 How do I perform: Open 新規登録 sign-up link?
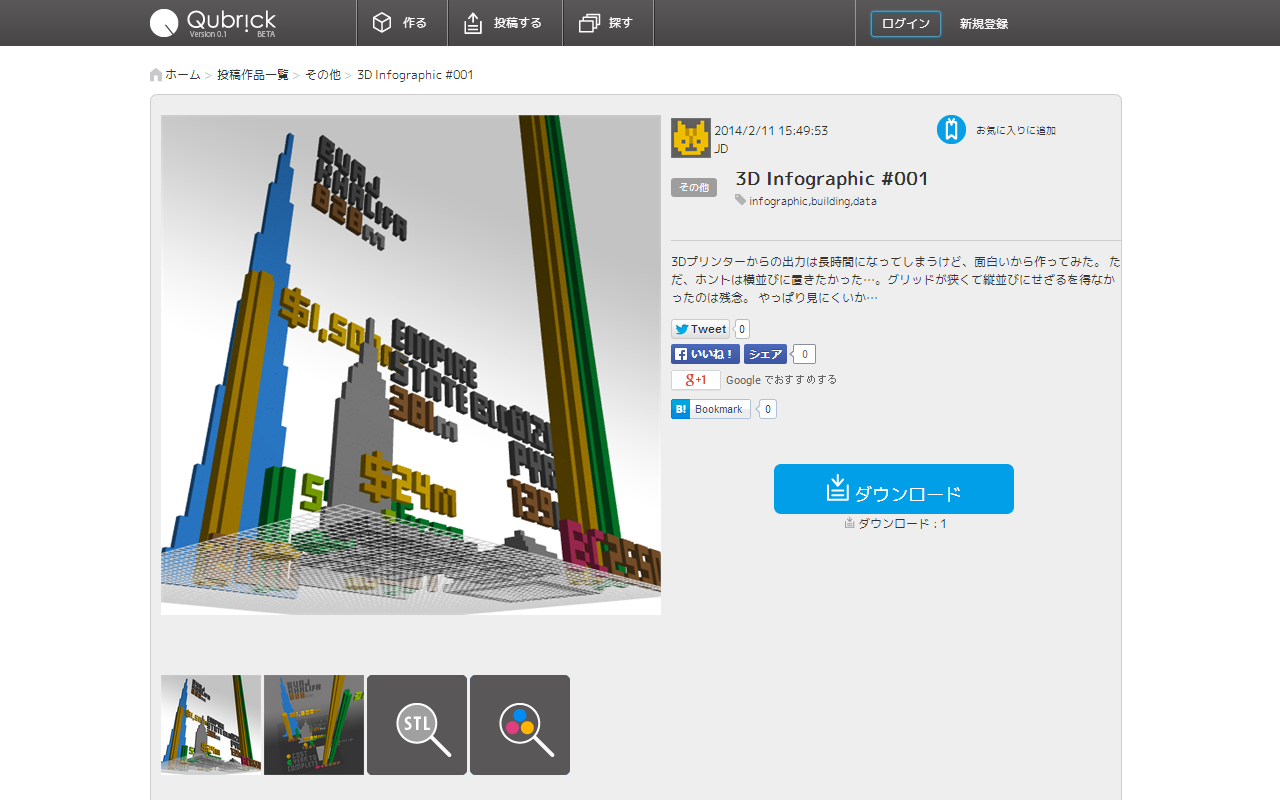tap(984, 24)
